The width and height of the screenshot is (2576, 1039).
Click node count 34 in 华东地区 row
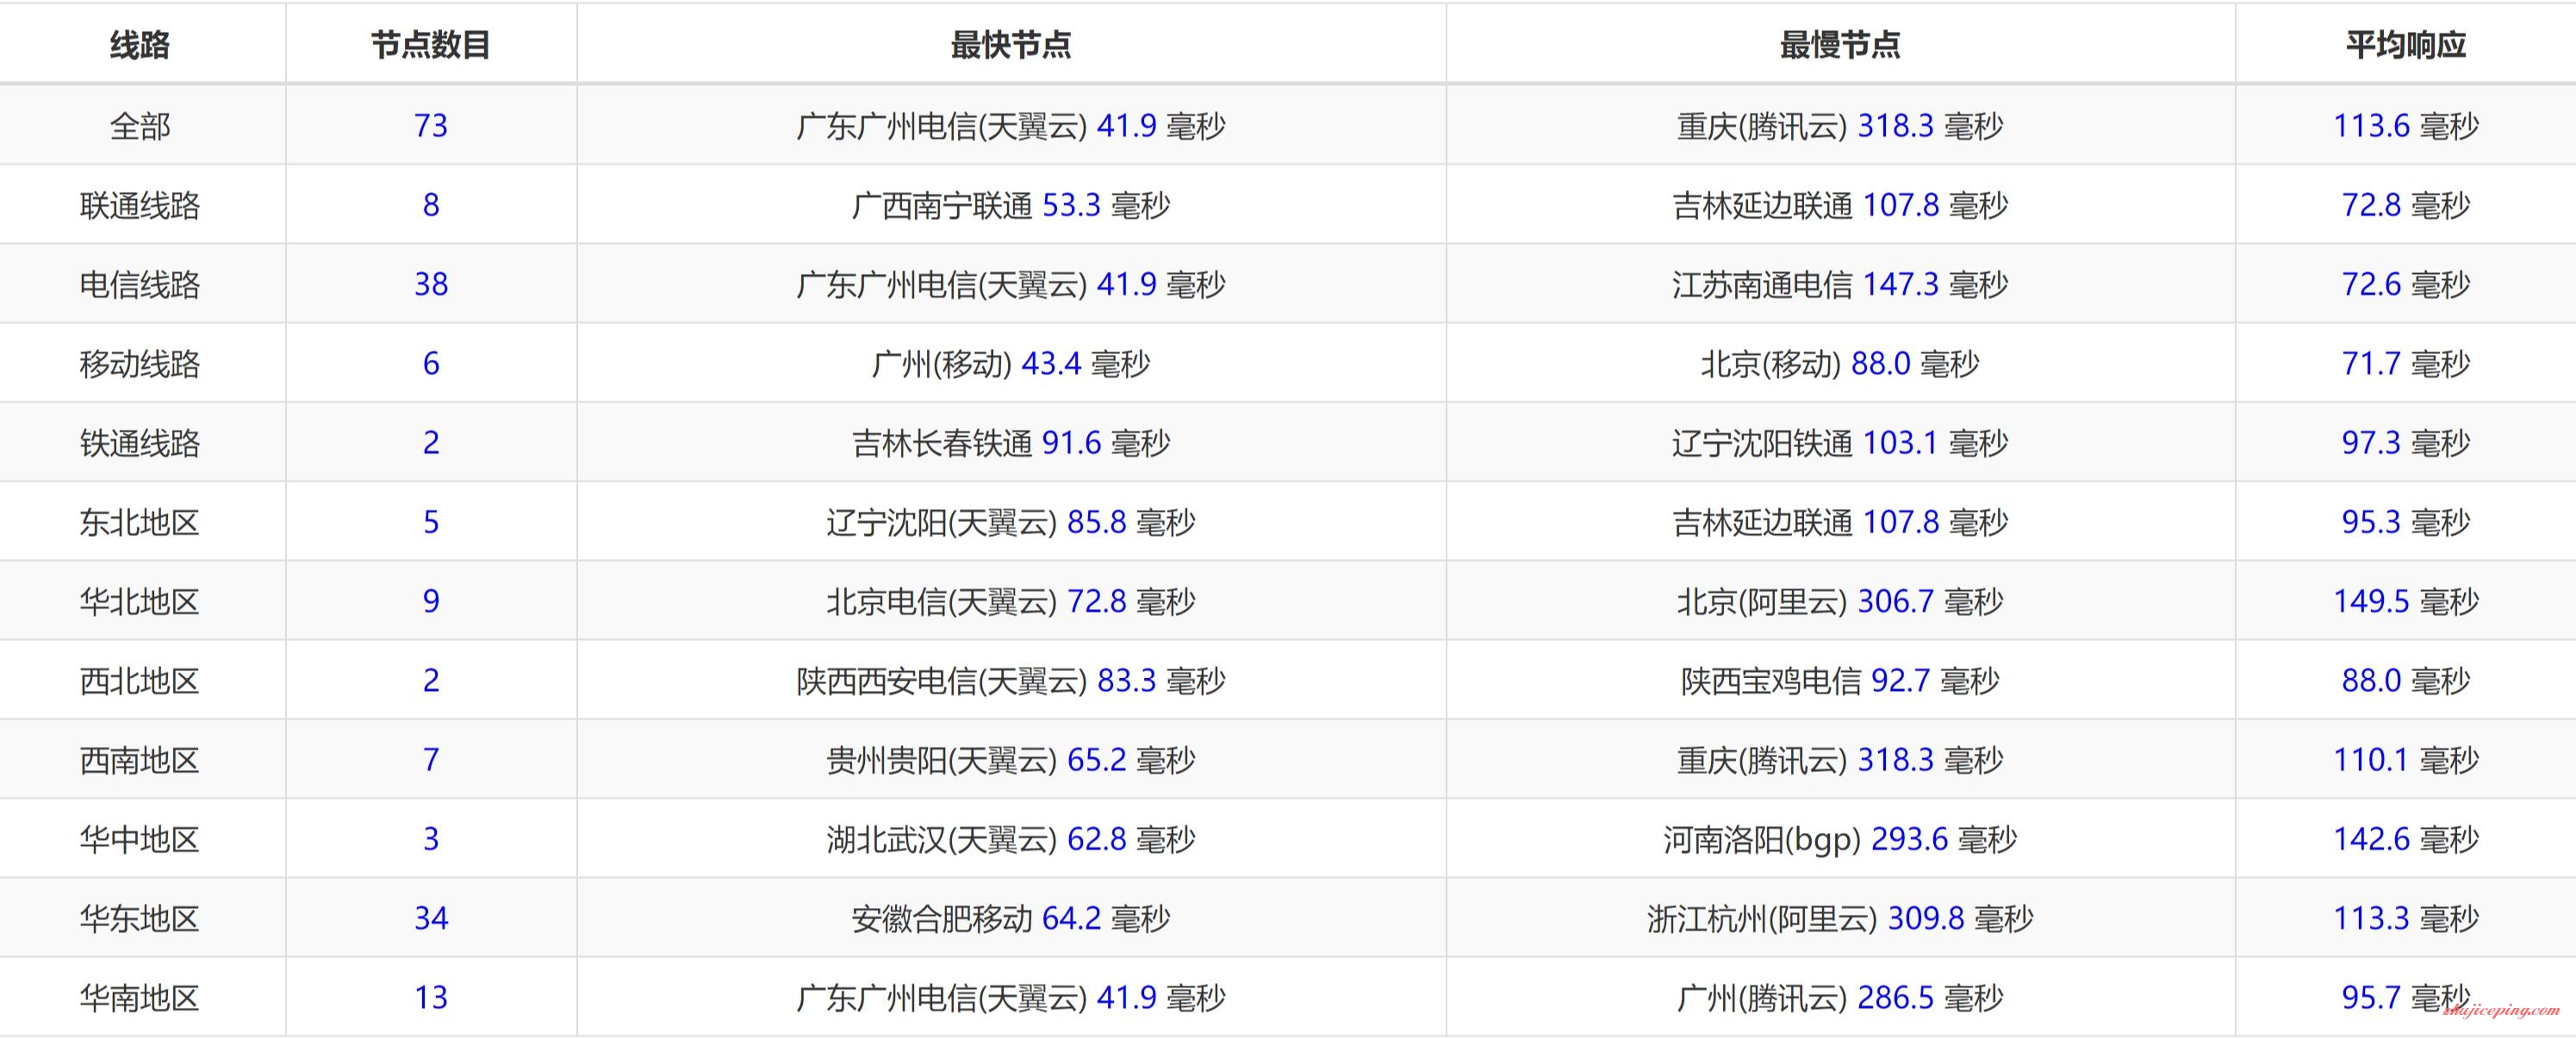431,919
